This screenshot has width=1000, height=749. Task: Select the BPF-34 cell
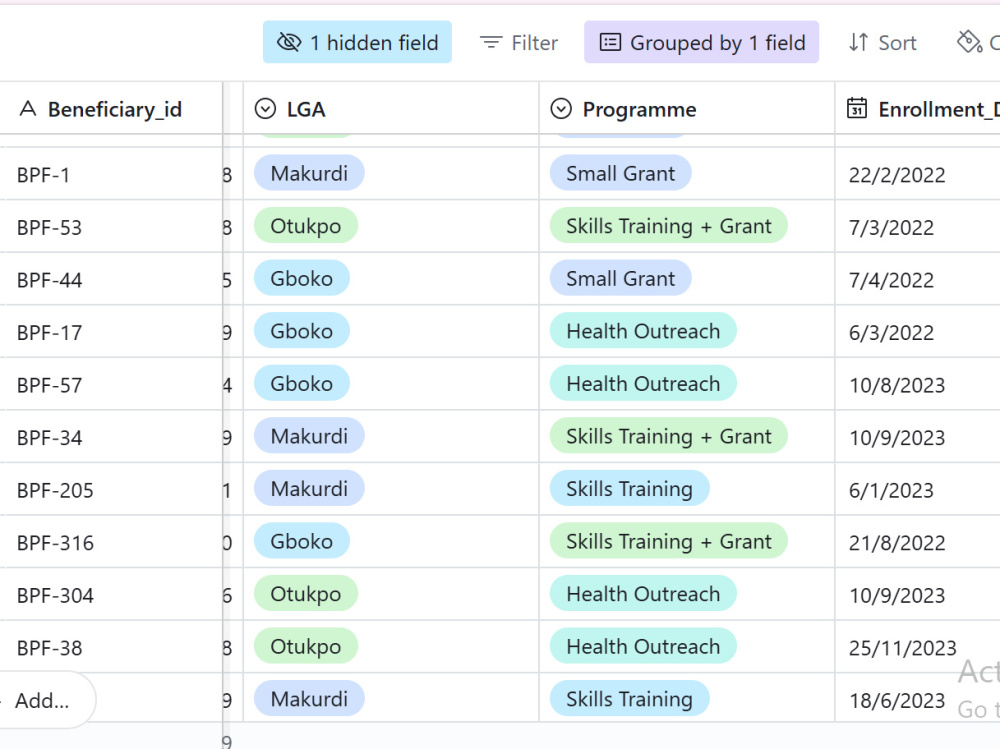click(111, 437)
